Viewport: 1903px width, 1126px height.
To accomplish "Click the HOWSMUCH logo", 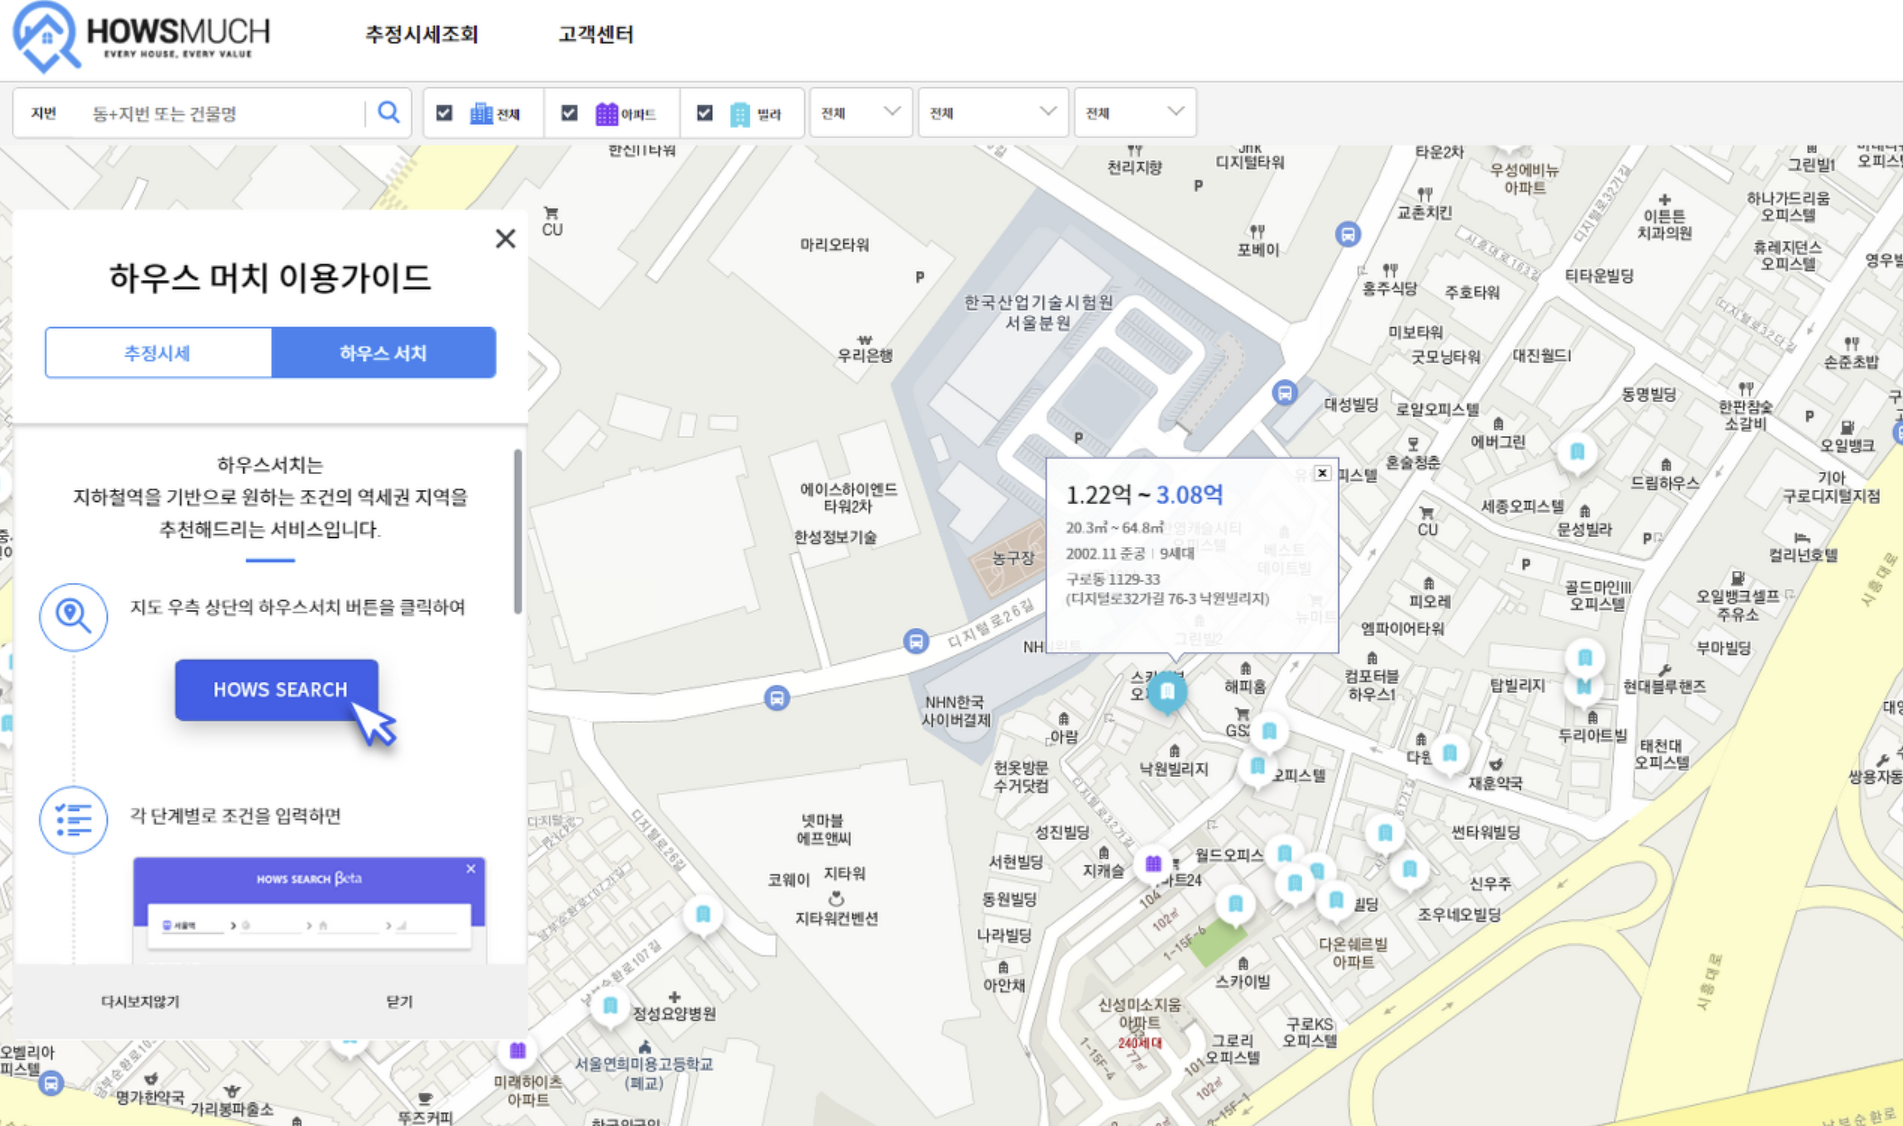I will (141, 37).
